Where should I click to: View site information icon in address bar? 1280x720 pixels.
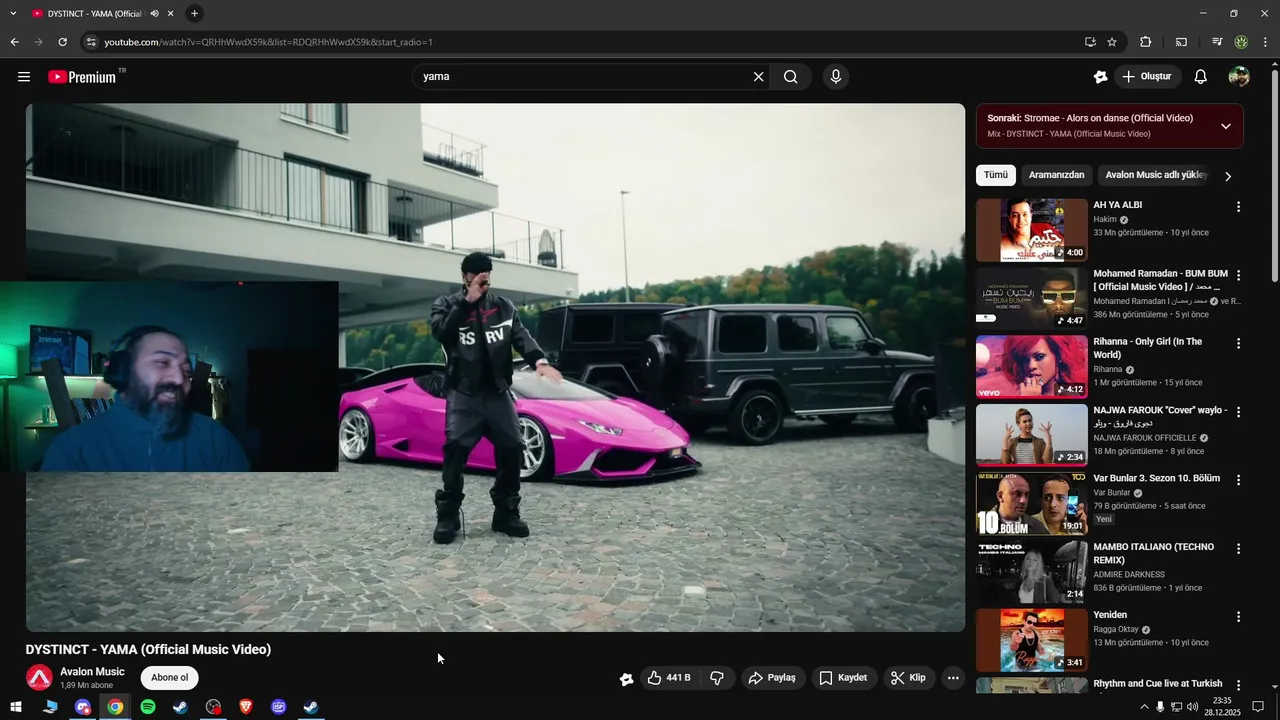coord(91,42)
